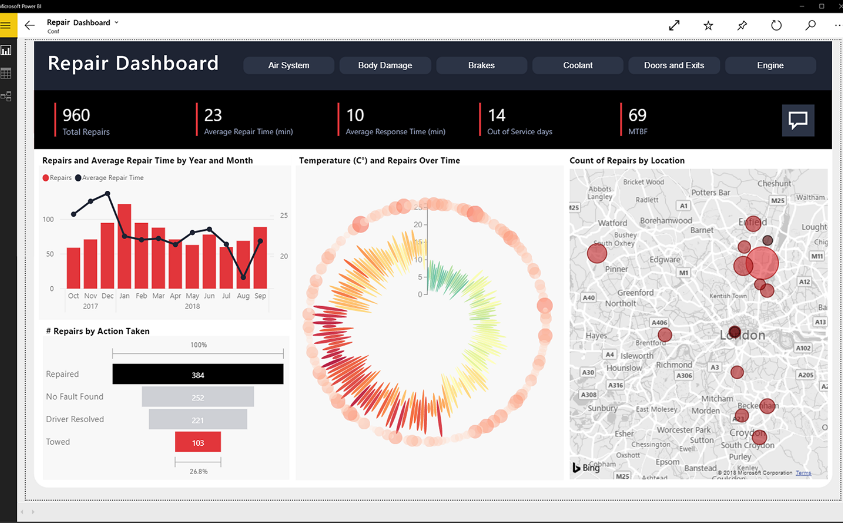The height and width of the screenshot is (523, 843).
Task: Pin the report using pin icon
Action: click(x=742, y=25)
